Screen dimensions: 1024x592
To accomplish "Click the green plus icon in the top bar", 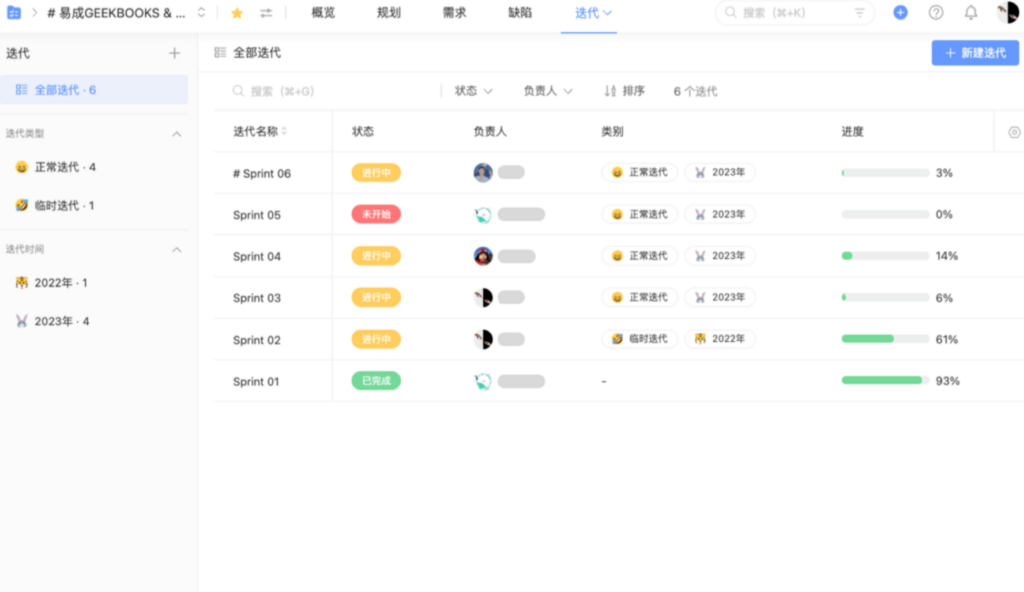I will click(x=899, y=13).
